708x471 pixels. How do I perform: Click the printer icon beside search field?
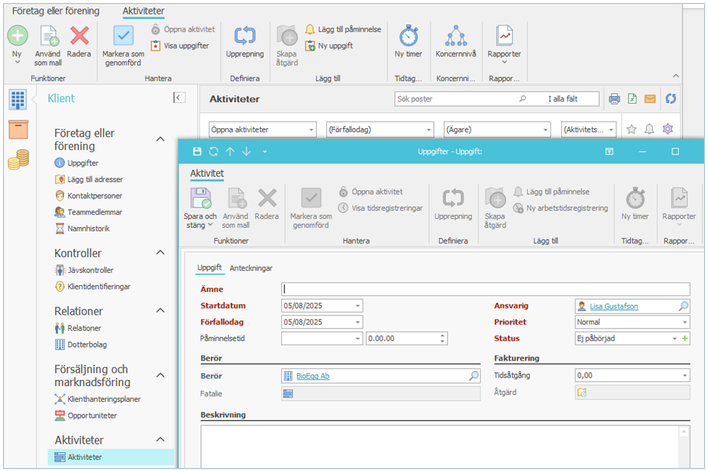tap(614, 98)
